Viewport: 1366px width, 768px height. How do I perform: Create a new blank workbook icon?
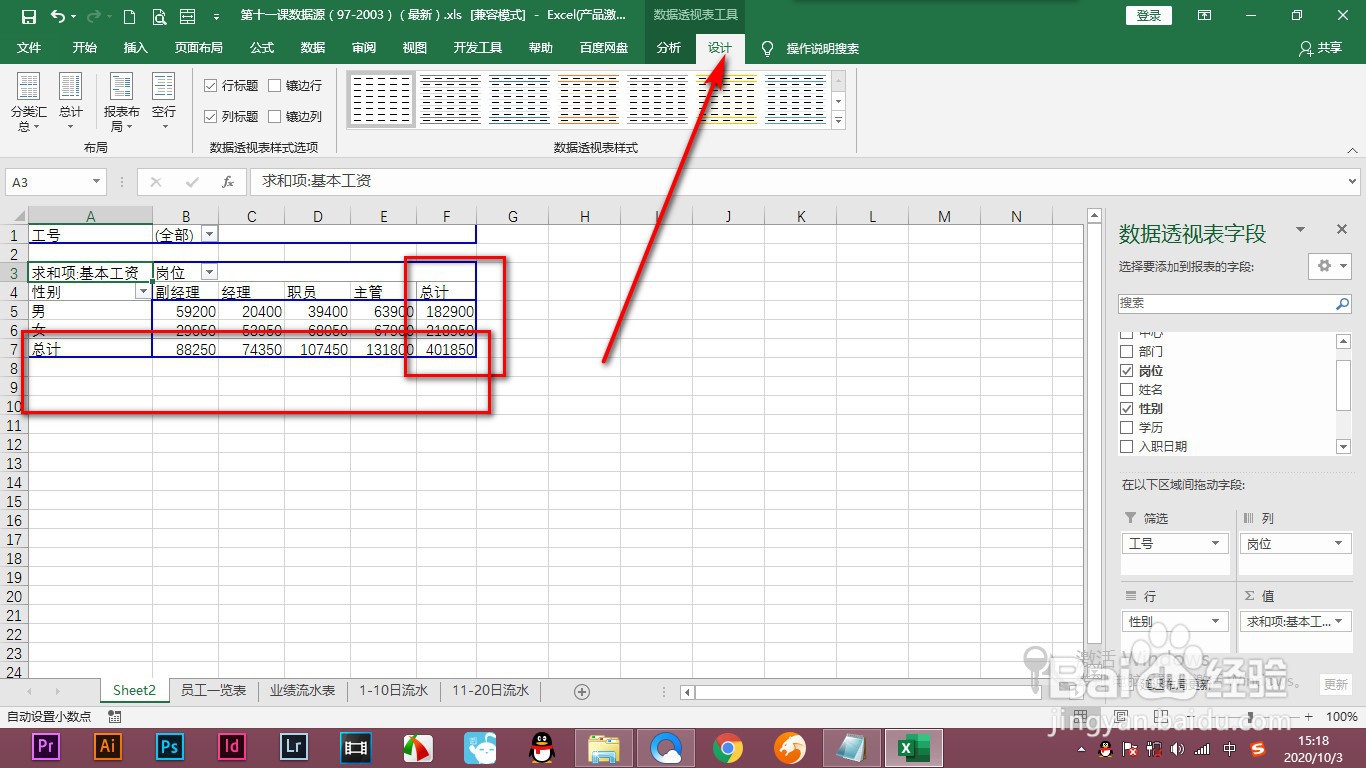[129, 16]
